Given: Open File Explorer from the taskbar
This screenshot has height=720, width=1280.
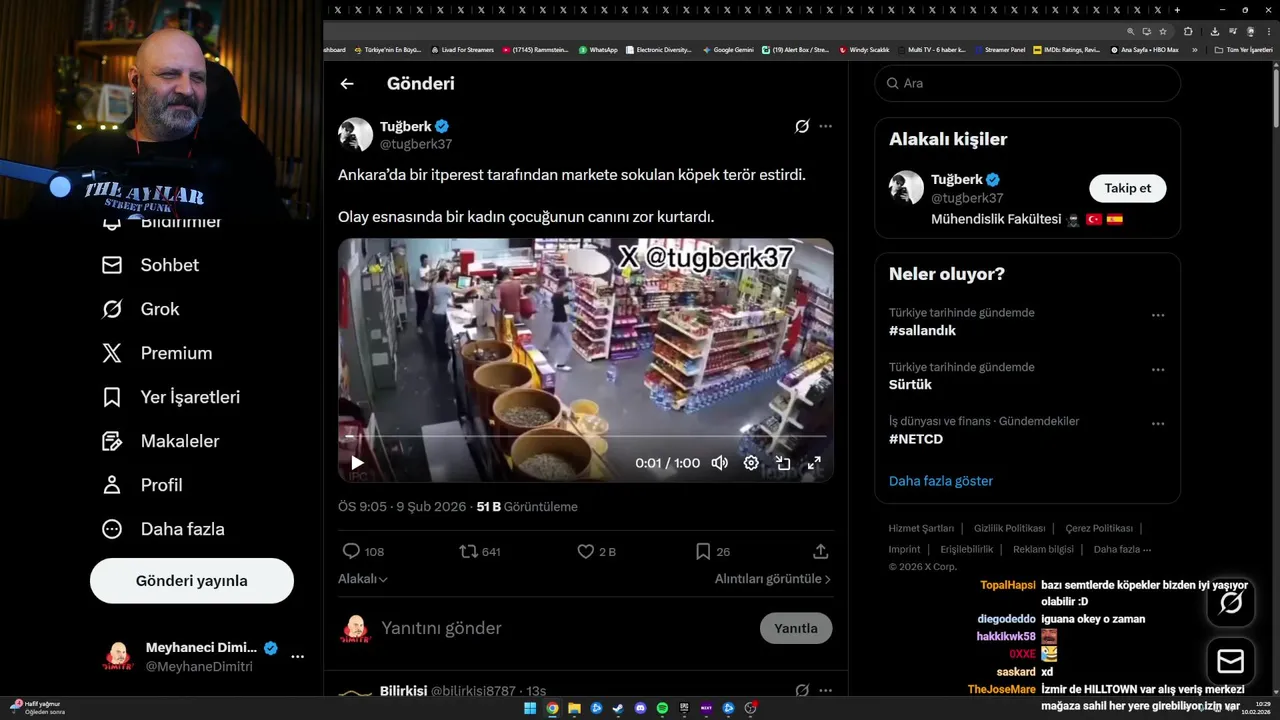Looking at the screenshot, I should (x=574, y=708).
